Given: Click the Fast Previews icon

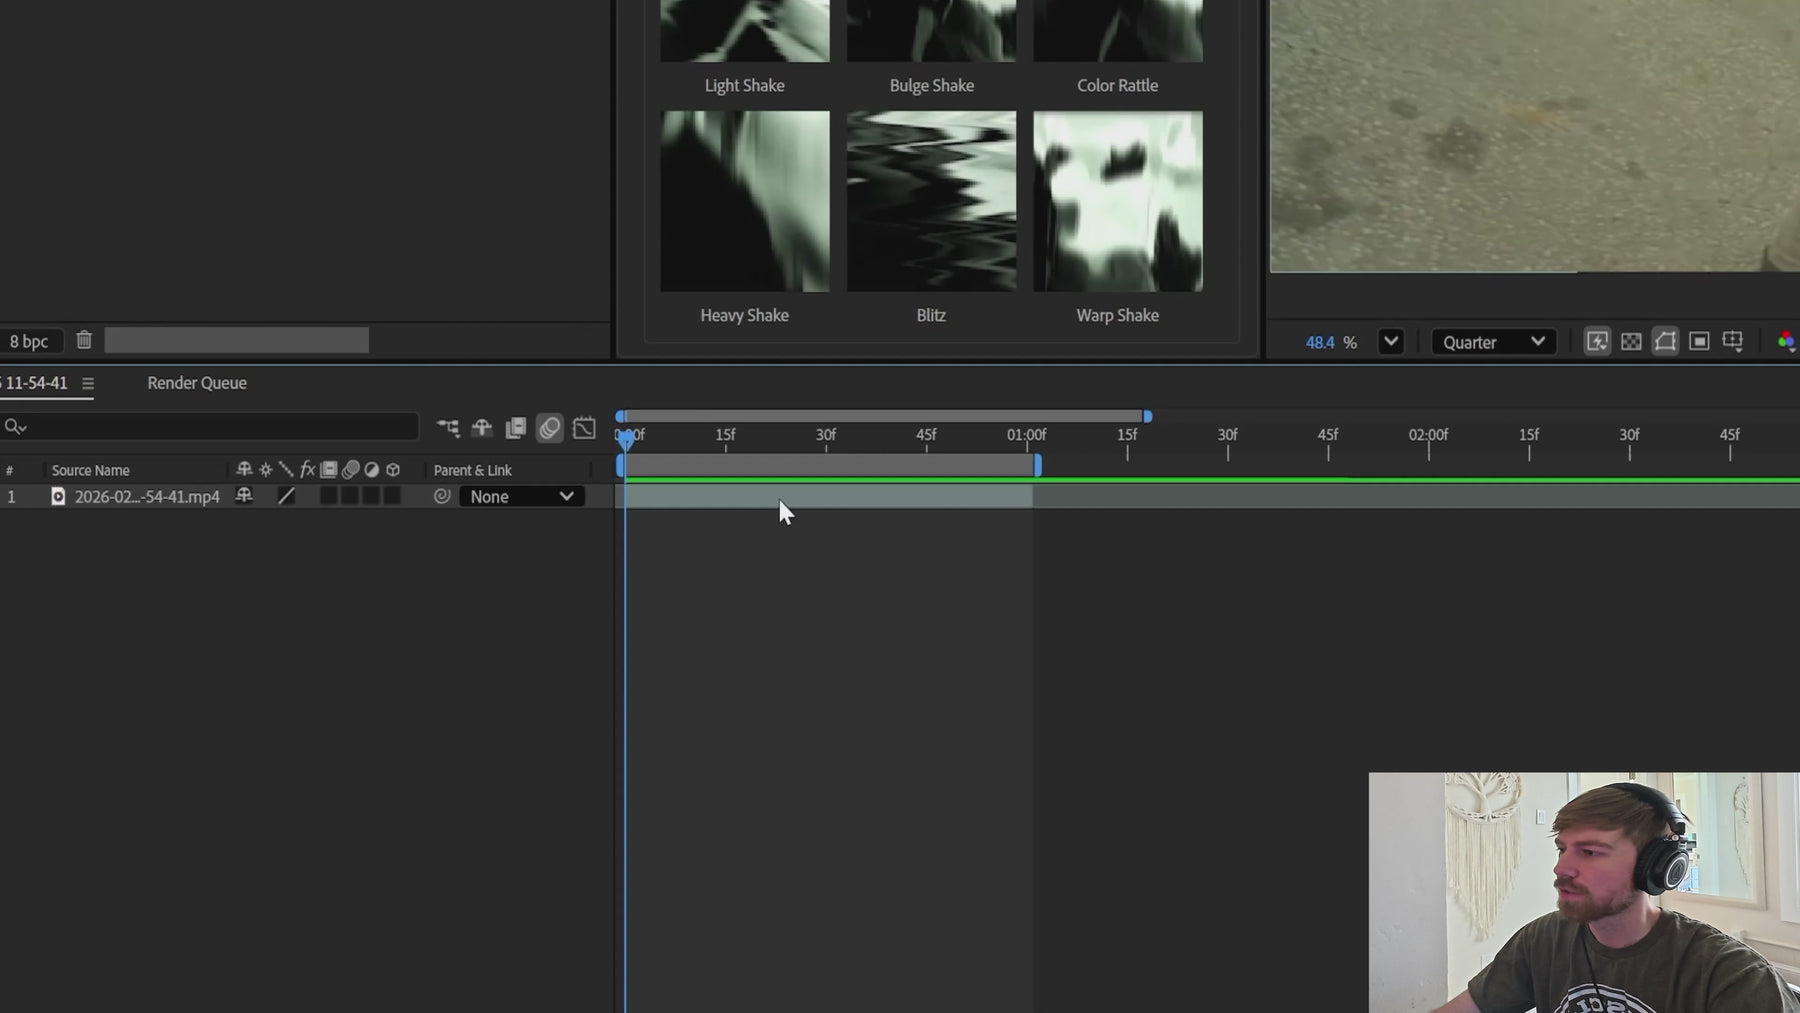Looking at the screenshot, I should [x=1597, y=342].
